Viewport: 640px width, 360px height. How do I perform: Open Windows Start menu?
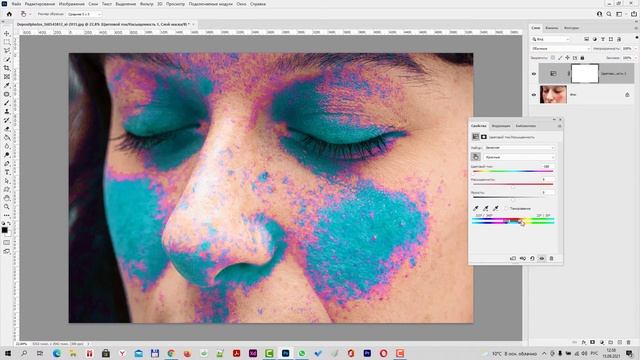click(x=7, y=353)
